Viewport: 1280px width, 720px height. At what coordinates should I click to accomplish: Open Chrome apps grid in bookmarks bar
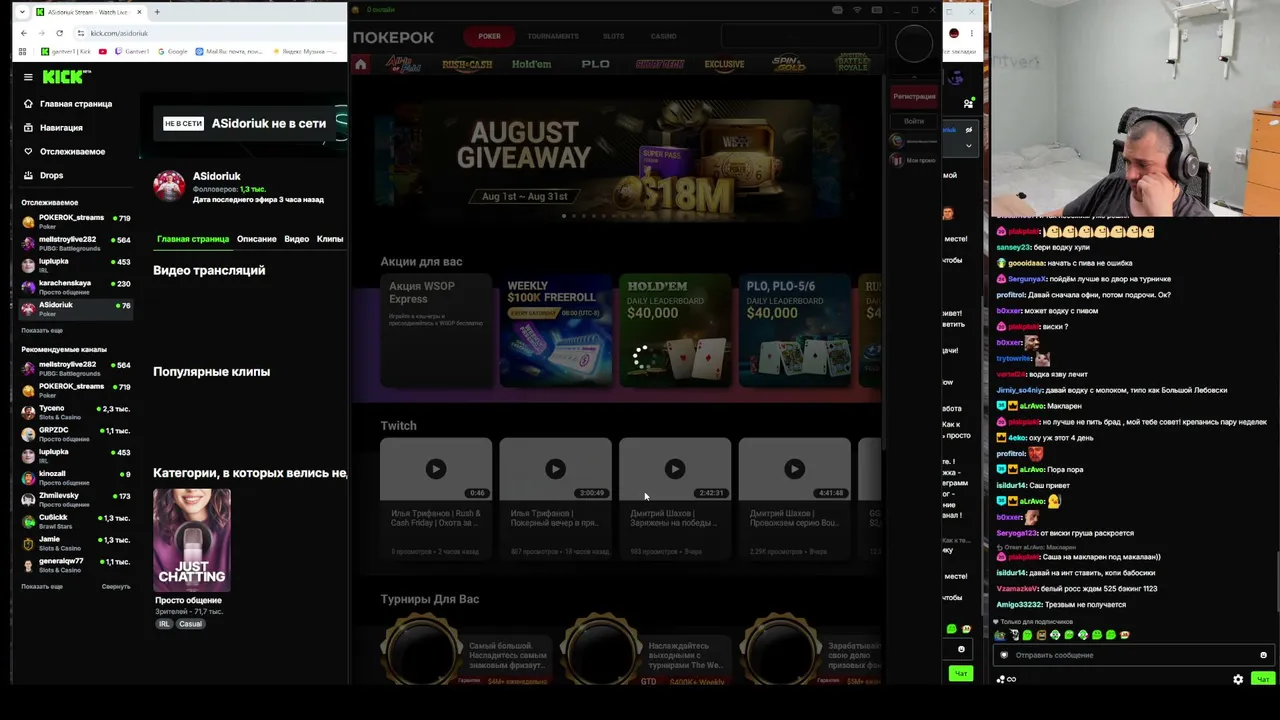pos(22,51)
